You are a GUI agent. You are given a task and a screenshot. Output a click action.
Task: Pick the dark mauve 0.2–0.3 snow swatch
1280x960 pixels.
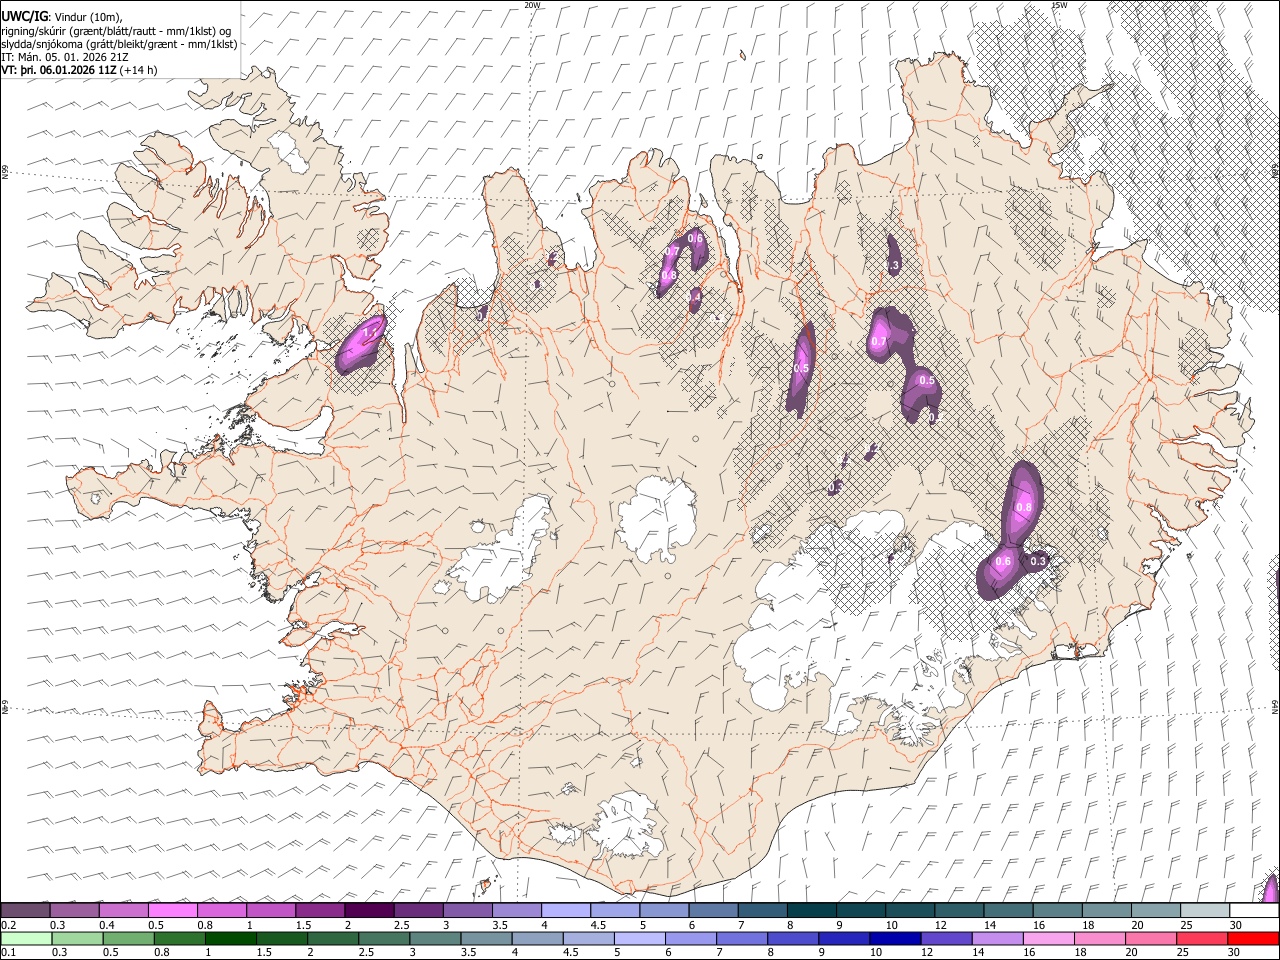coord(26,910)
